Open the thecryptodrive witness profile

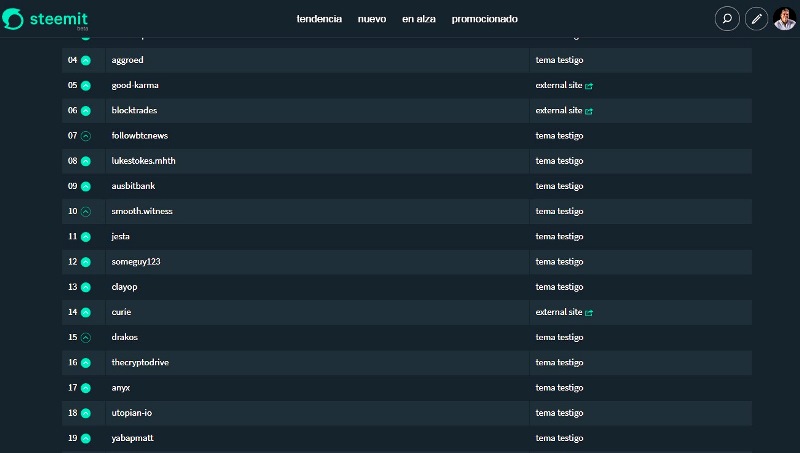140,362
